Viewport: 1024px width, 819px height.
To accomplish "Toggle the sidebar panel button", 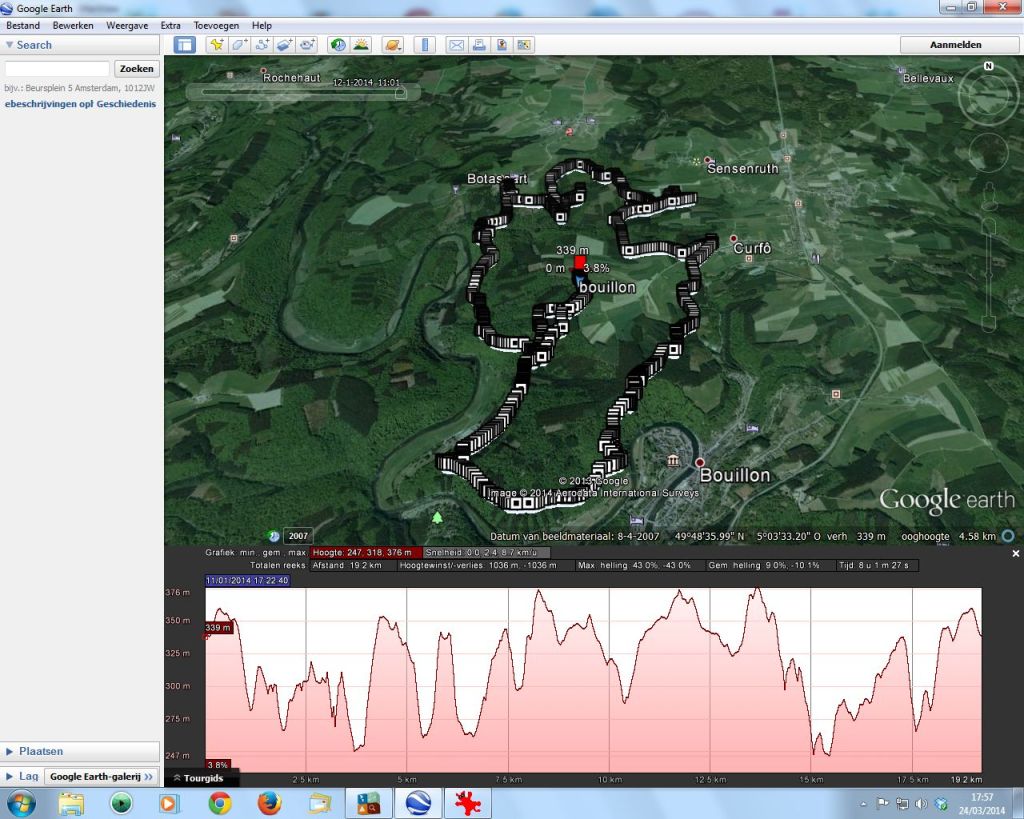I will pyautogui.click(x=184, y=45).
